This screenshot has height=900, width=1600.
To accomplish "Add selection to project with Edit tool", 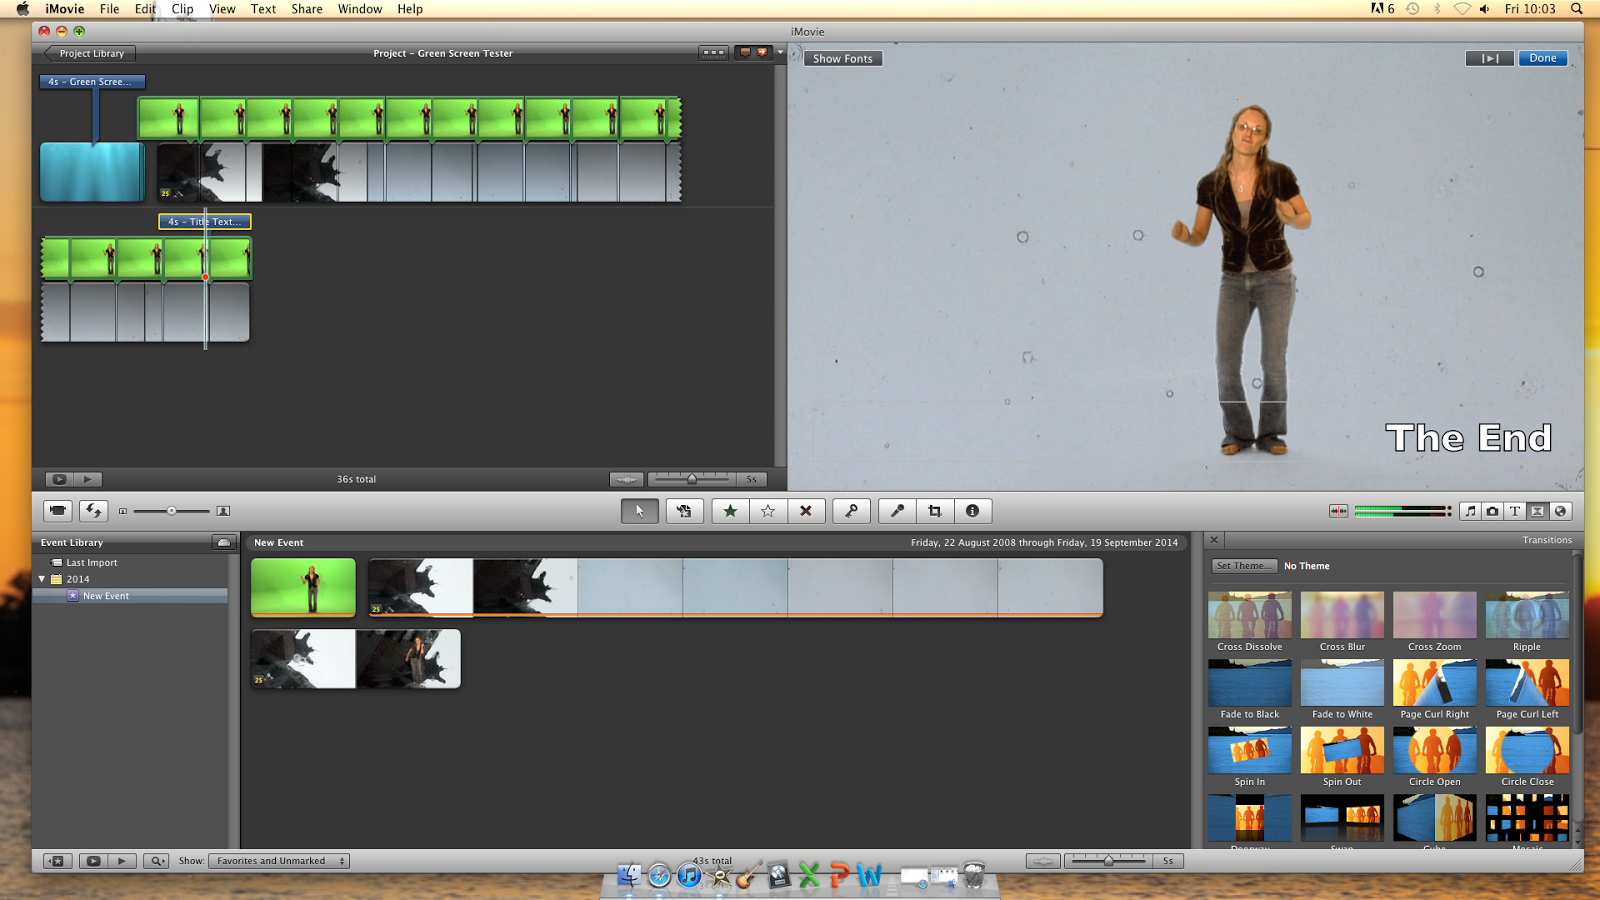I will 684,511.
